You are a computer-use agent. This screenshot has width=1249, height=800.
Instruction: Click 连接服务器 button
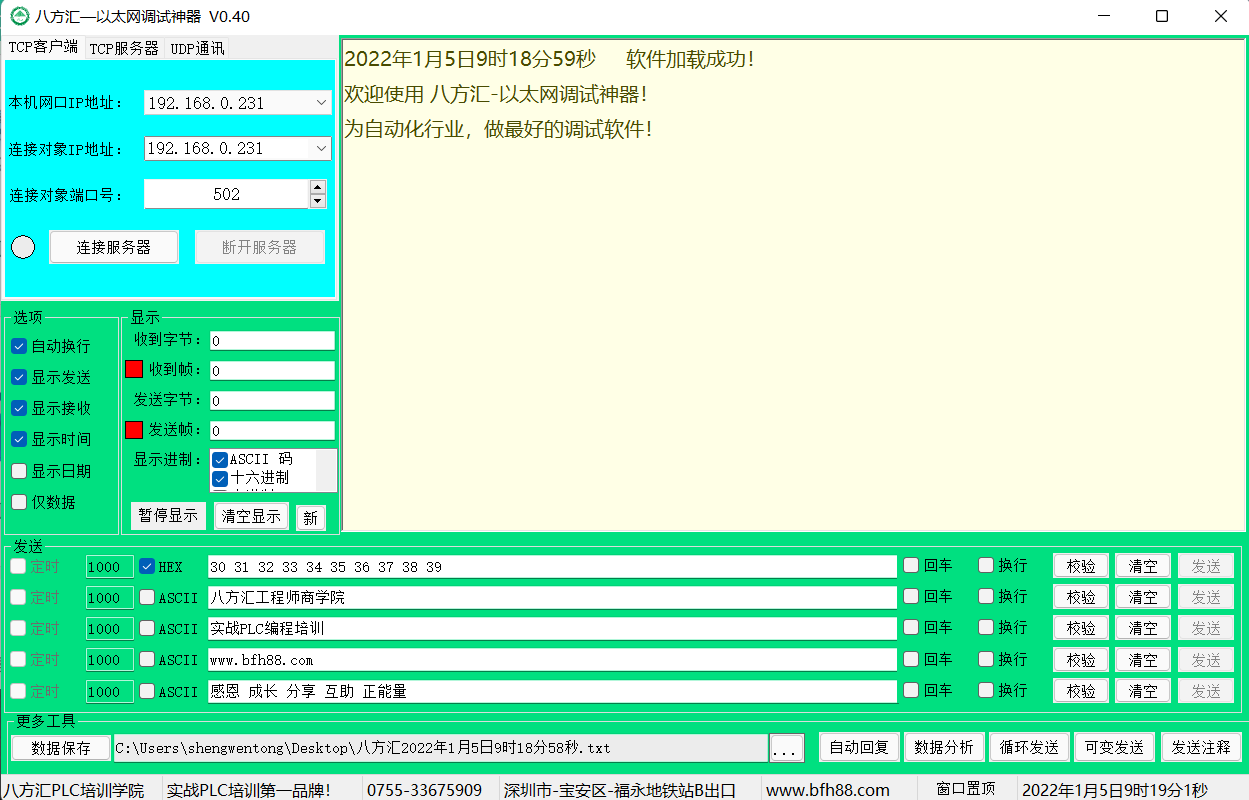tap(114, 247)
